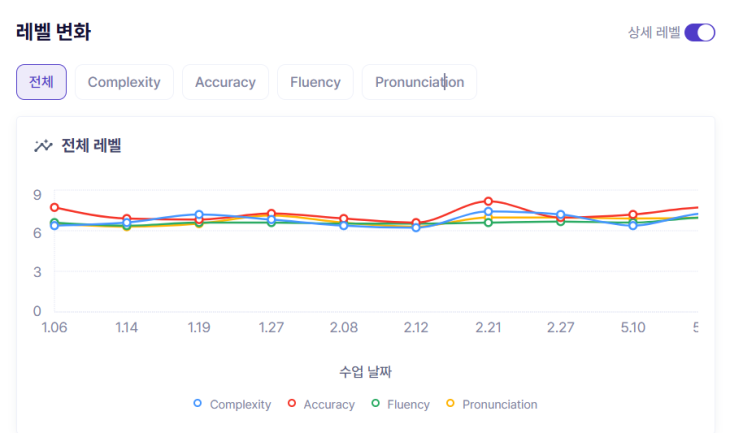The image size is (743, 433).
Task: Click the Accuracy data point at 2.21
Action: coord(488,201)
